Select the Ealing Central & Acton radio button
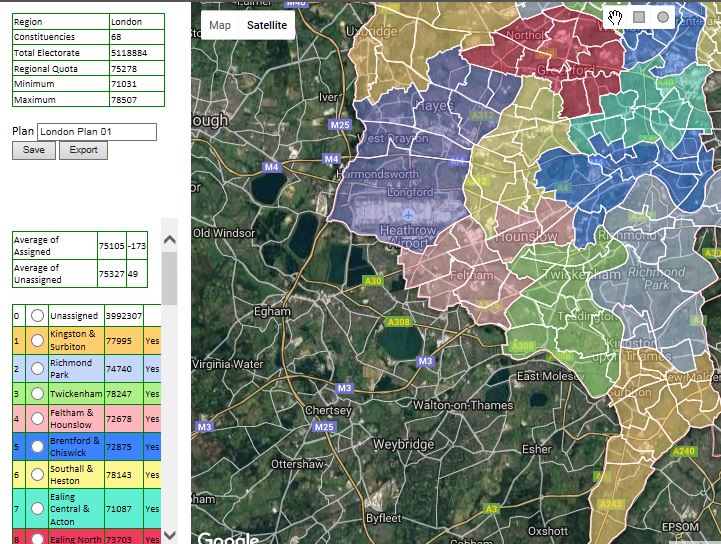This screenshot has width=721, height=544. tap(37, 509)
